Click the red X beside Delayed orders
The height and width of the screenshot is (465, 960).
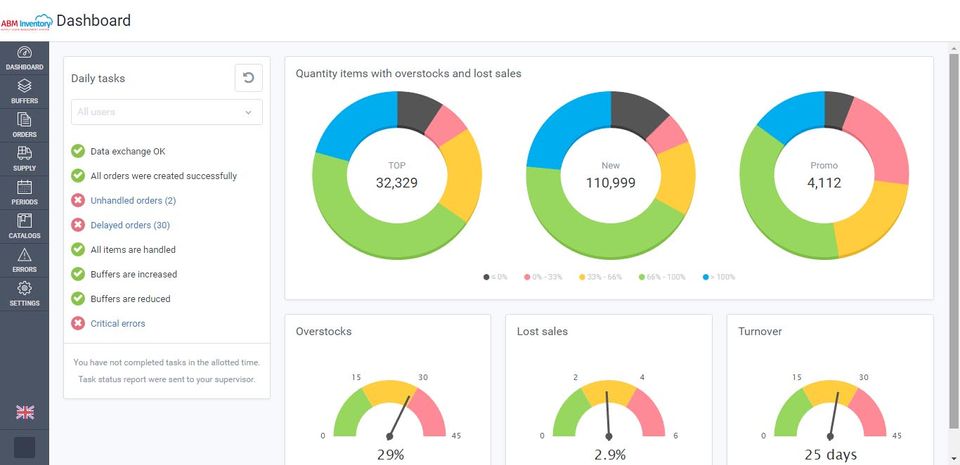(78, 225)
